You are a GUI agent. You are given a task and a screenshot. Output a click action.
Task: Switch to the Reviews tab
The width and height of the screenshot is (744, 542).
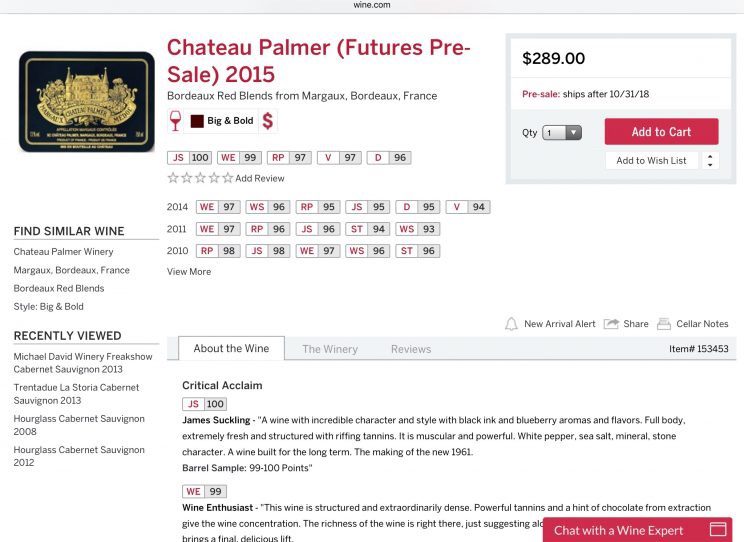[411, 349]
